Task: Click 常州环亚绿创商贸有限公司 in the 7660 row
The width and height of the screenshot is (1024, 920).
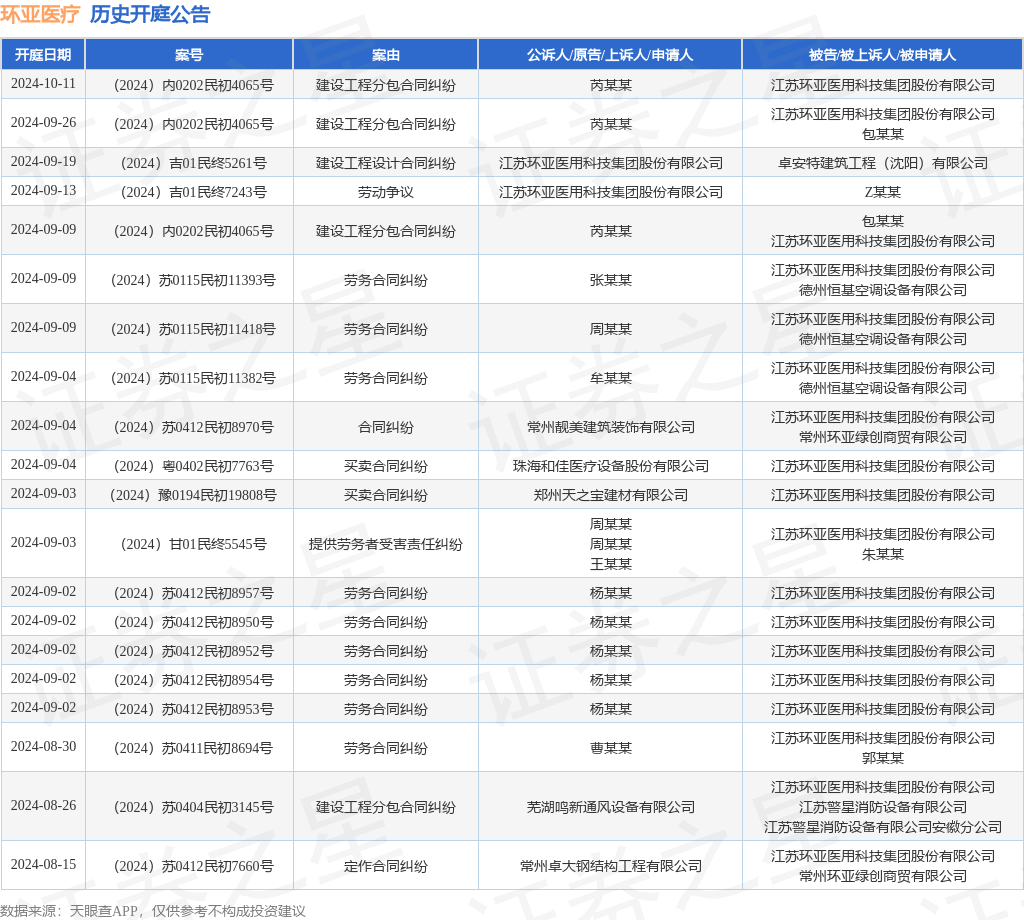Action: pyautogui.click(x=882, y=876)
